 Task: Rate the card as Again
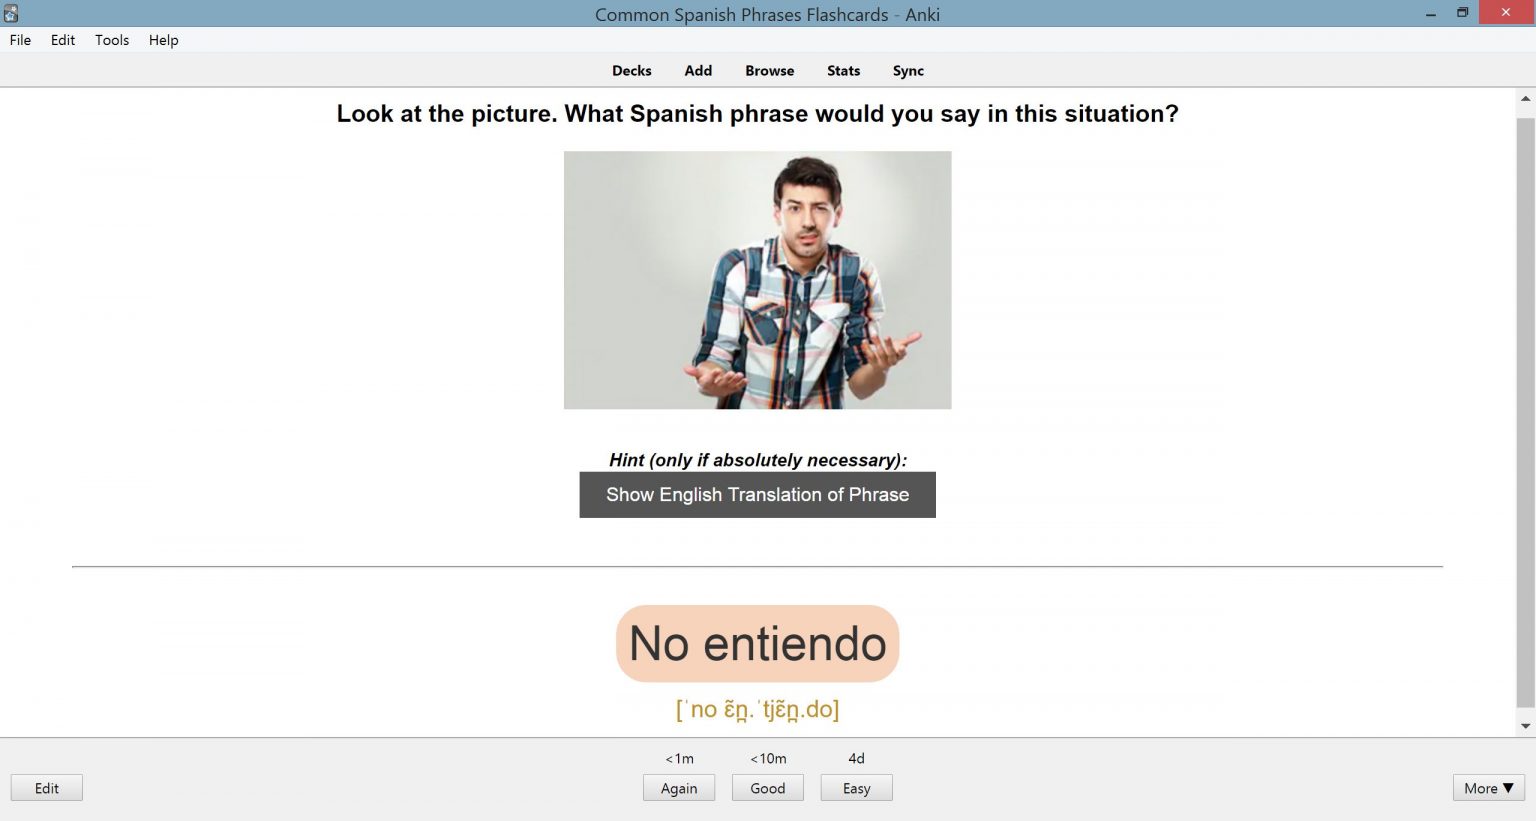click(679, 788)
